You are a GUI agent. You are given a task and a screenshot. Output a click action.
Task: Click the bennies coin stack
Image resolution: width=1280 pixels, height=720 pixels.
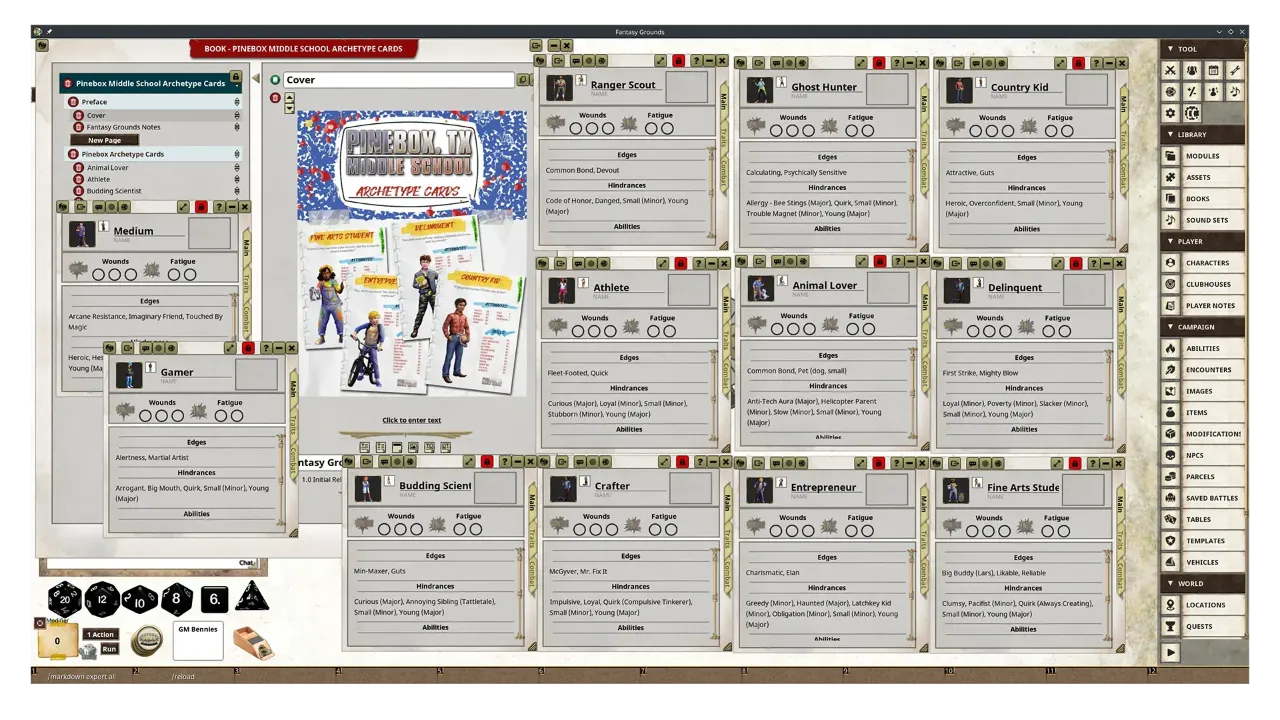point(148,640)
